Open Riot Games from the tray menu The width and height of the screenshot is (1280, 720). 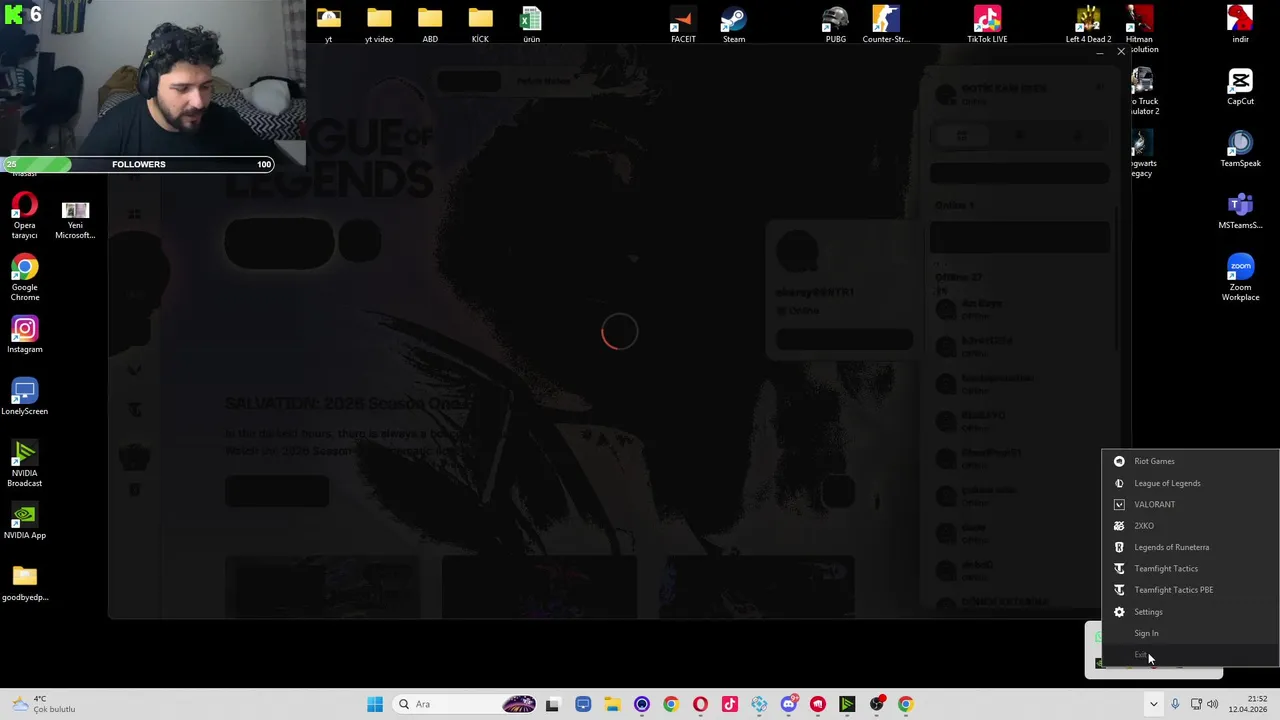pyautogui.click(x=1190, y=461)
